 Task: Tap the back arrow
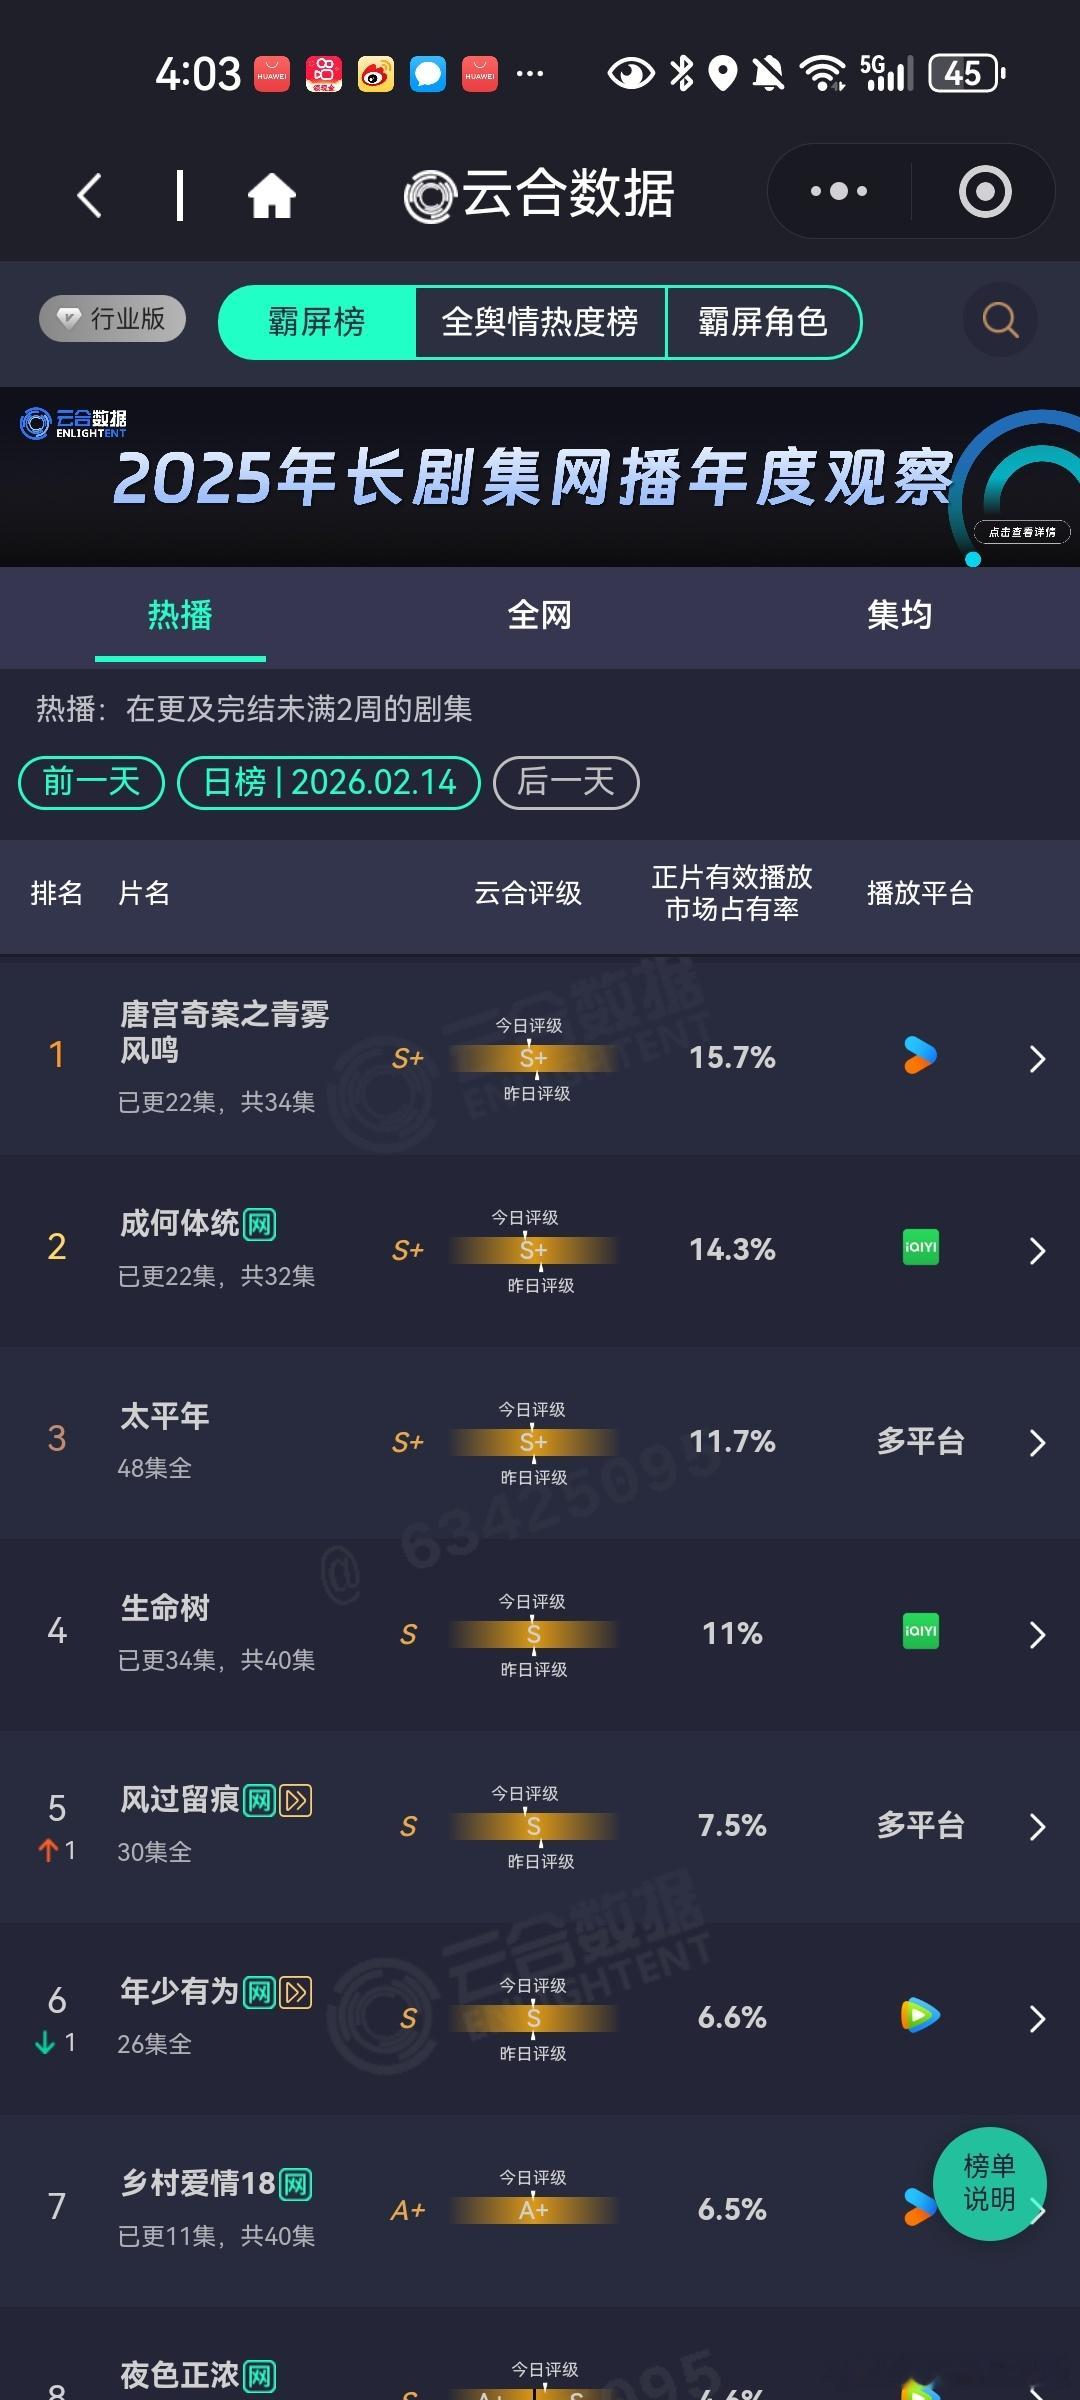tap(90, 193)
